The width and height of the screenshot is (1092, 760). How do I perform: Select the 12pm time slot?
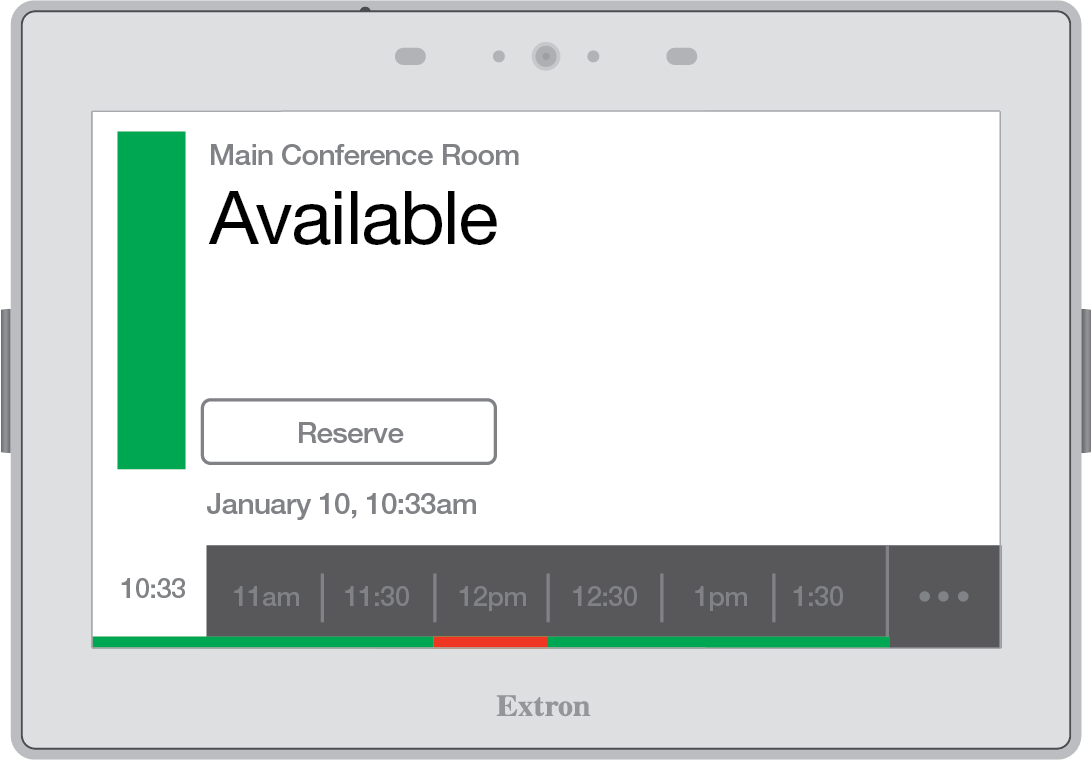click(x=492, y=596)
